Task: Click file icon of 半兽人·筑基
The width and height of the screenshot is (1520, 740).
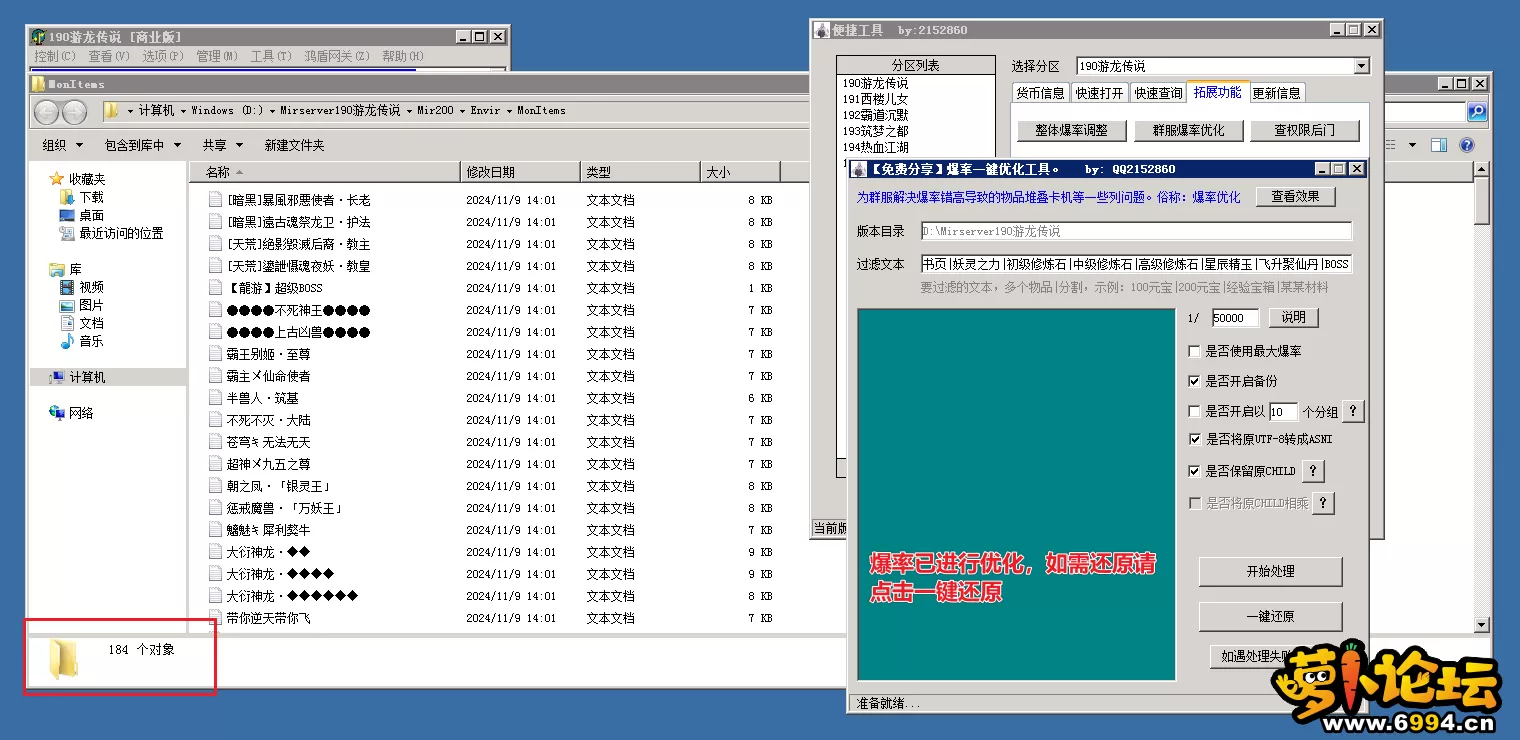Action: (x=215, y=397)
